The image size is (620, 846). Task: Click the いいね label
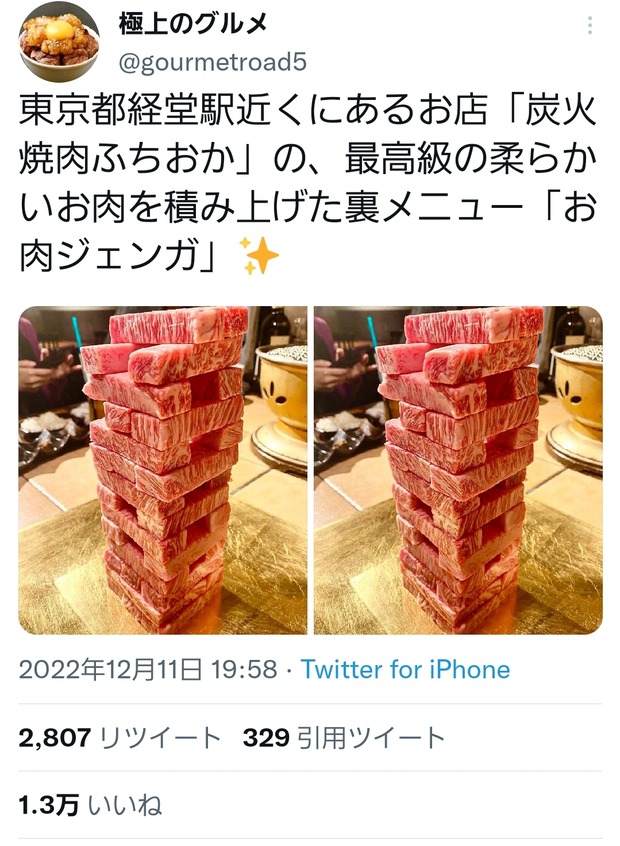[125, 806]
